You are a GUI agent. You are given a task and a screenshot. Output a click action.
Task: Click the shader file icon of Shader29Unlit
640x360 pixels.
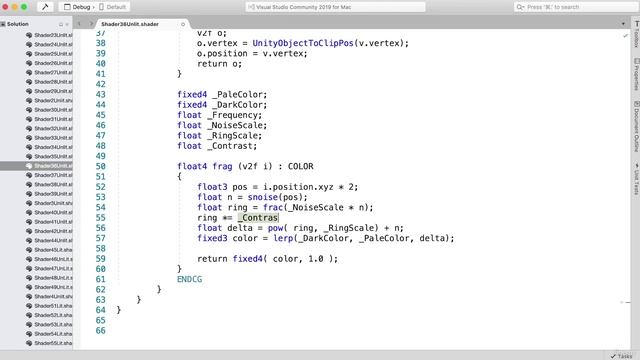click(x=29, y=91)
